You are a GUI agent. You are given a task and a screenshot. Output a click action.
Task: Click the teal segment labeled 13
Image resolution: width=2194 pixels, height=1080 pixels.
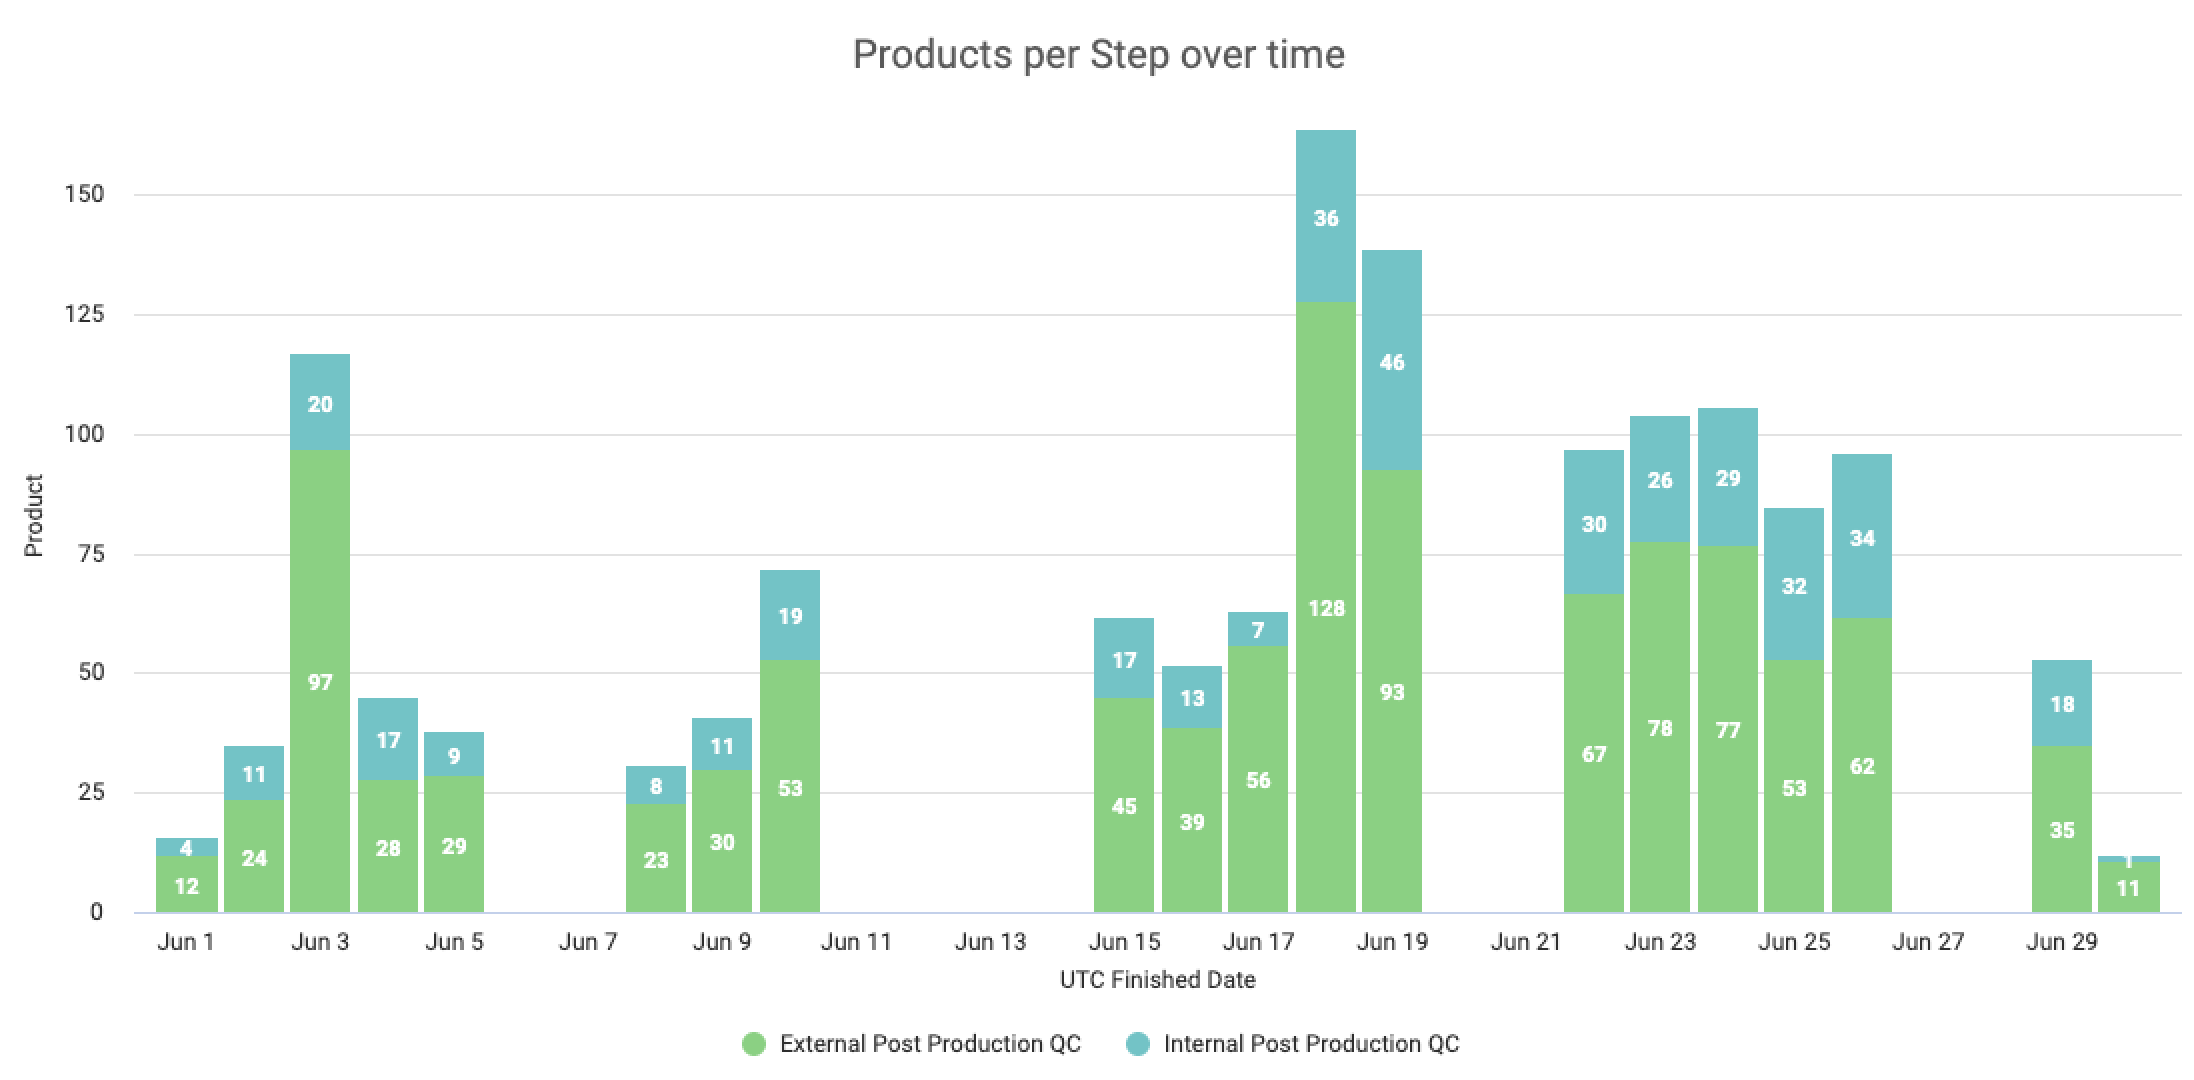click(1192, 697)
